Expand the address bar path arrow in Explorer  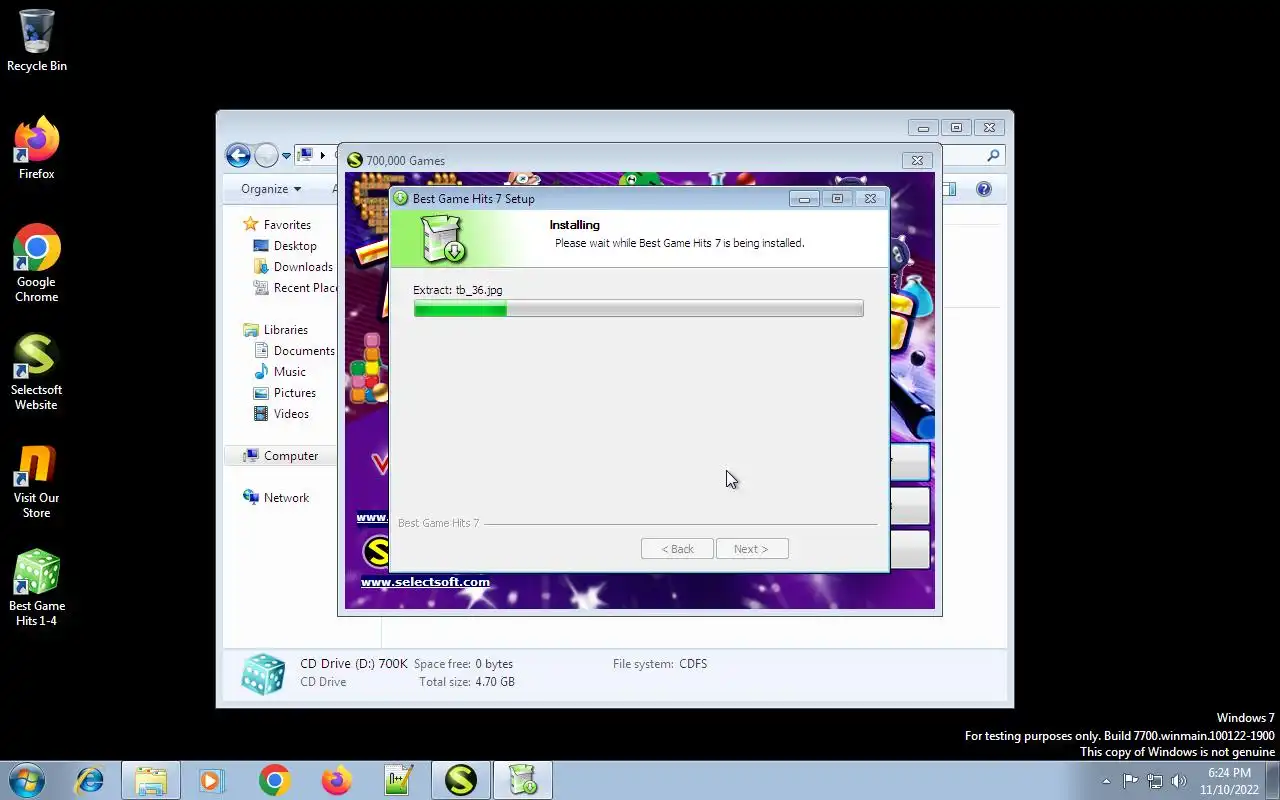point(322,155)
